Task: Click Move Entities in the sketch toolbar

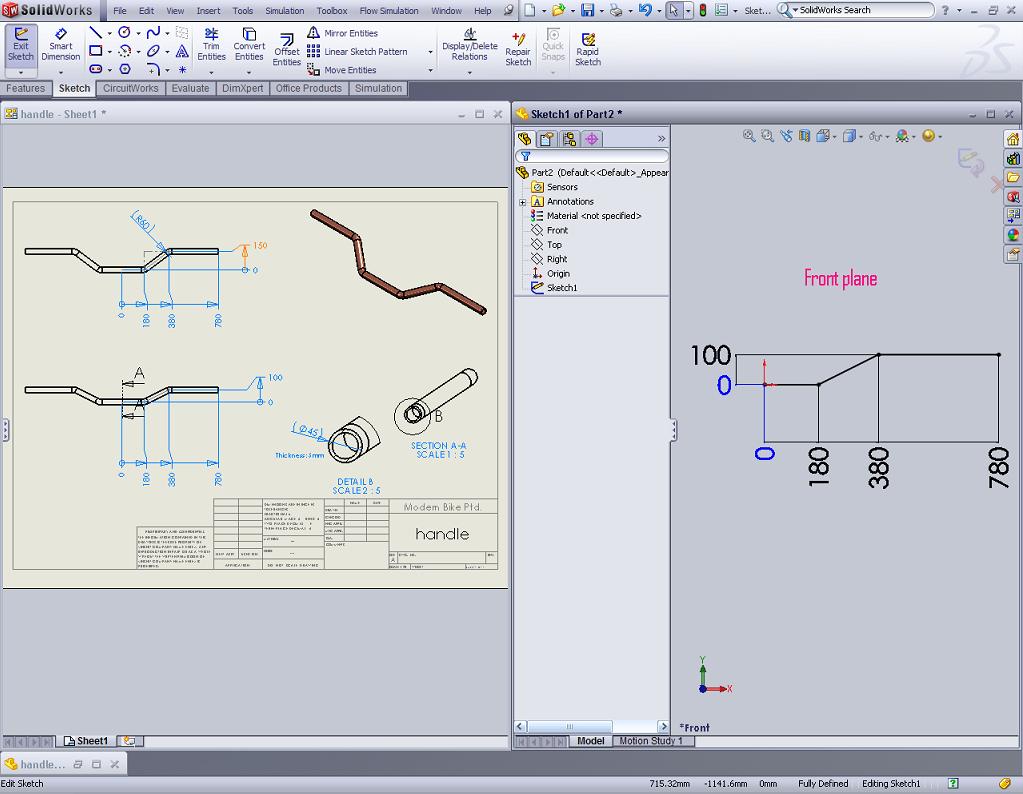Action: click(x=341, y=70)
